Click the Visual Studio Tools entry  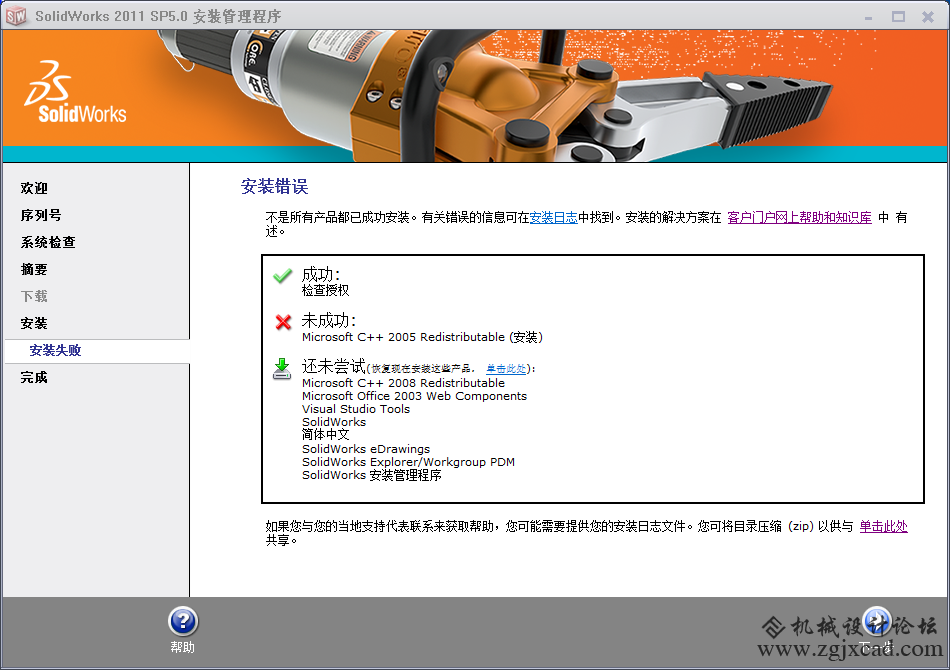pos(356,409)
